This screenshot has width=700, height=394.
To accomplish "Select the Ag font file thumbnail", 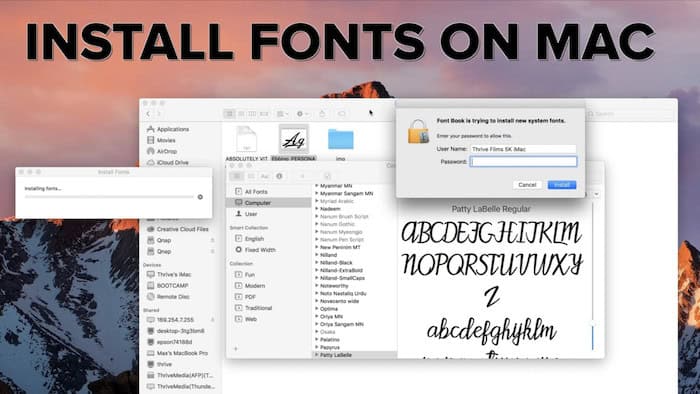I will tap(293, 140).
